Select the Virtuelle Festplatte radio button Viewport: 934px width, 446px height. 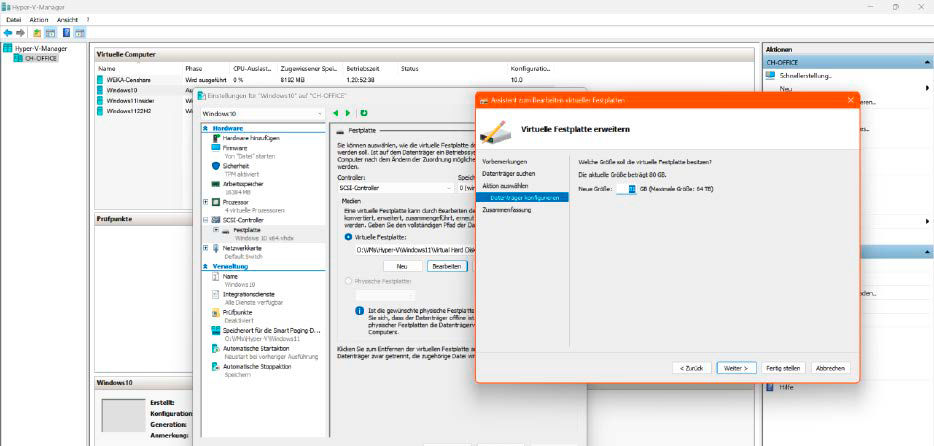[x=348, y=236]
